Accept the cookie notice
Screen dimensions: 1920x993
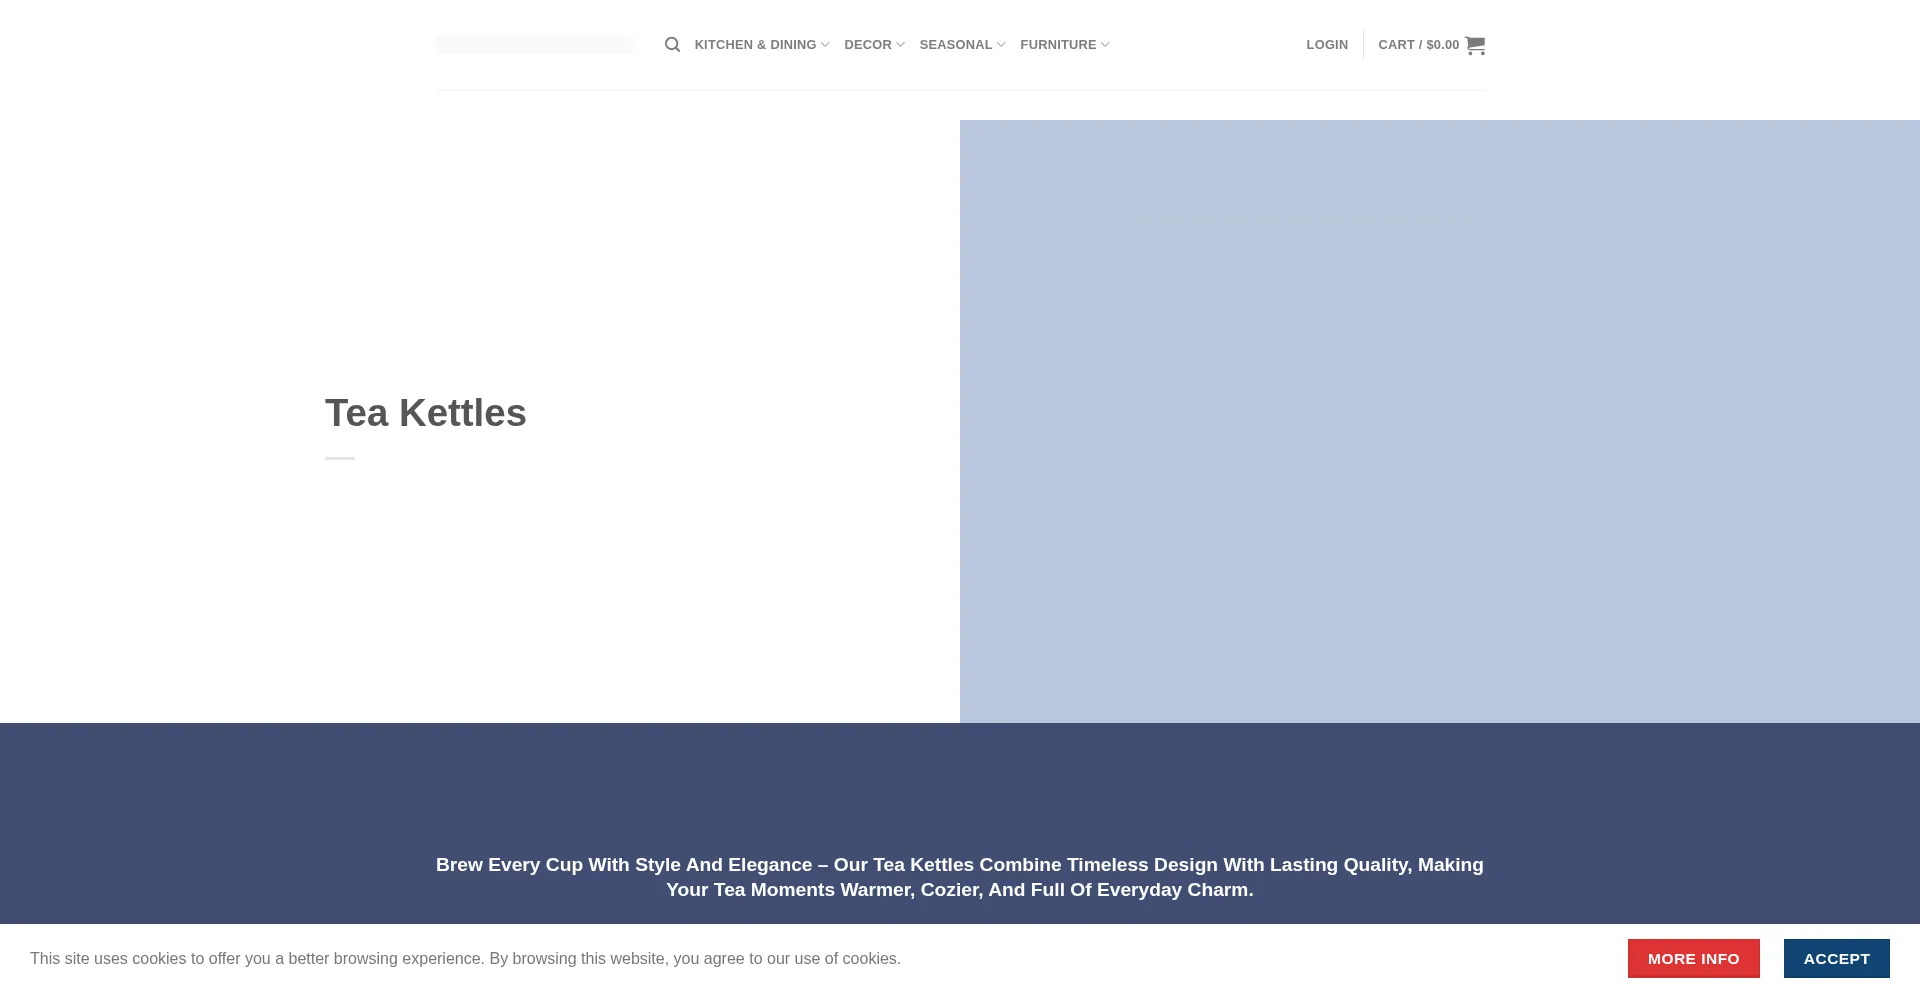click(x=1836, y=958)
